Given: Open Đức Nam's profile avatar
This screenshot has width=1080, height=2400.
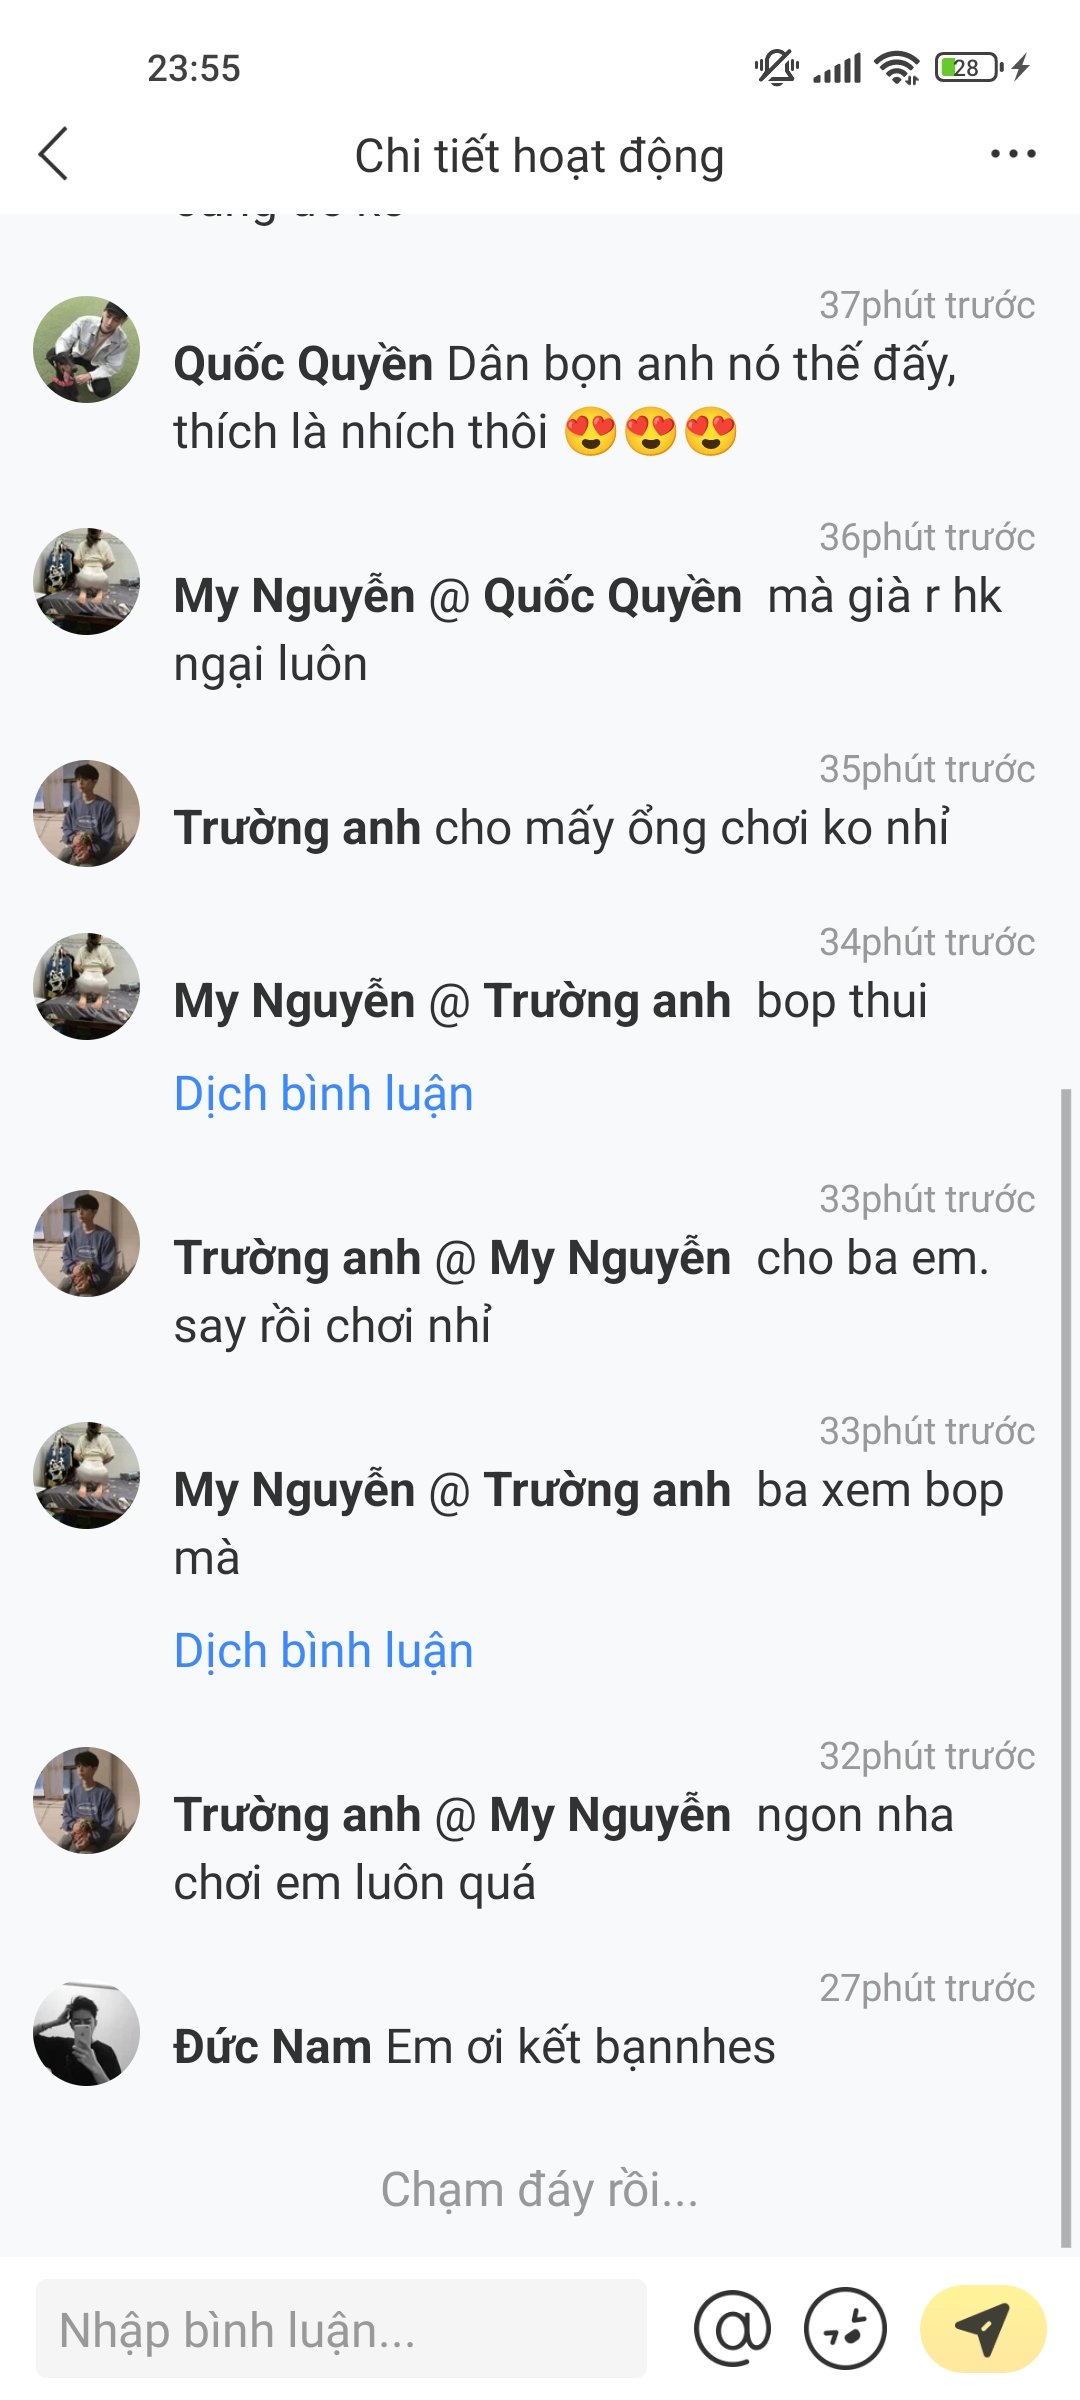Looking at the screenshot, I should 87,2033.
